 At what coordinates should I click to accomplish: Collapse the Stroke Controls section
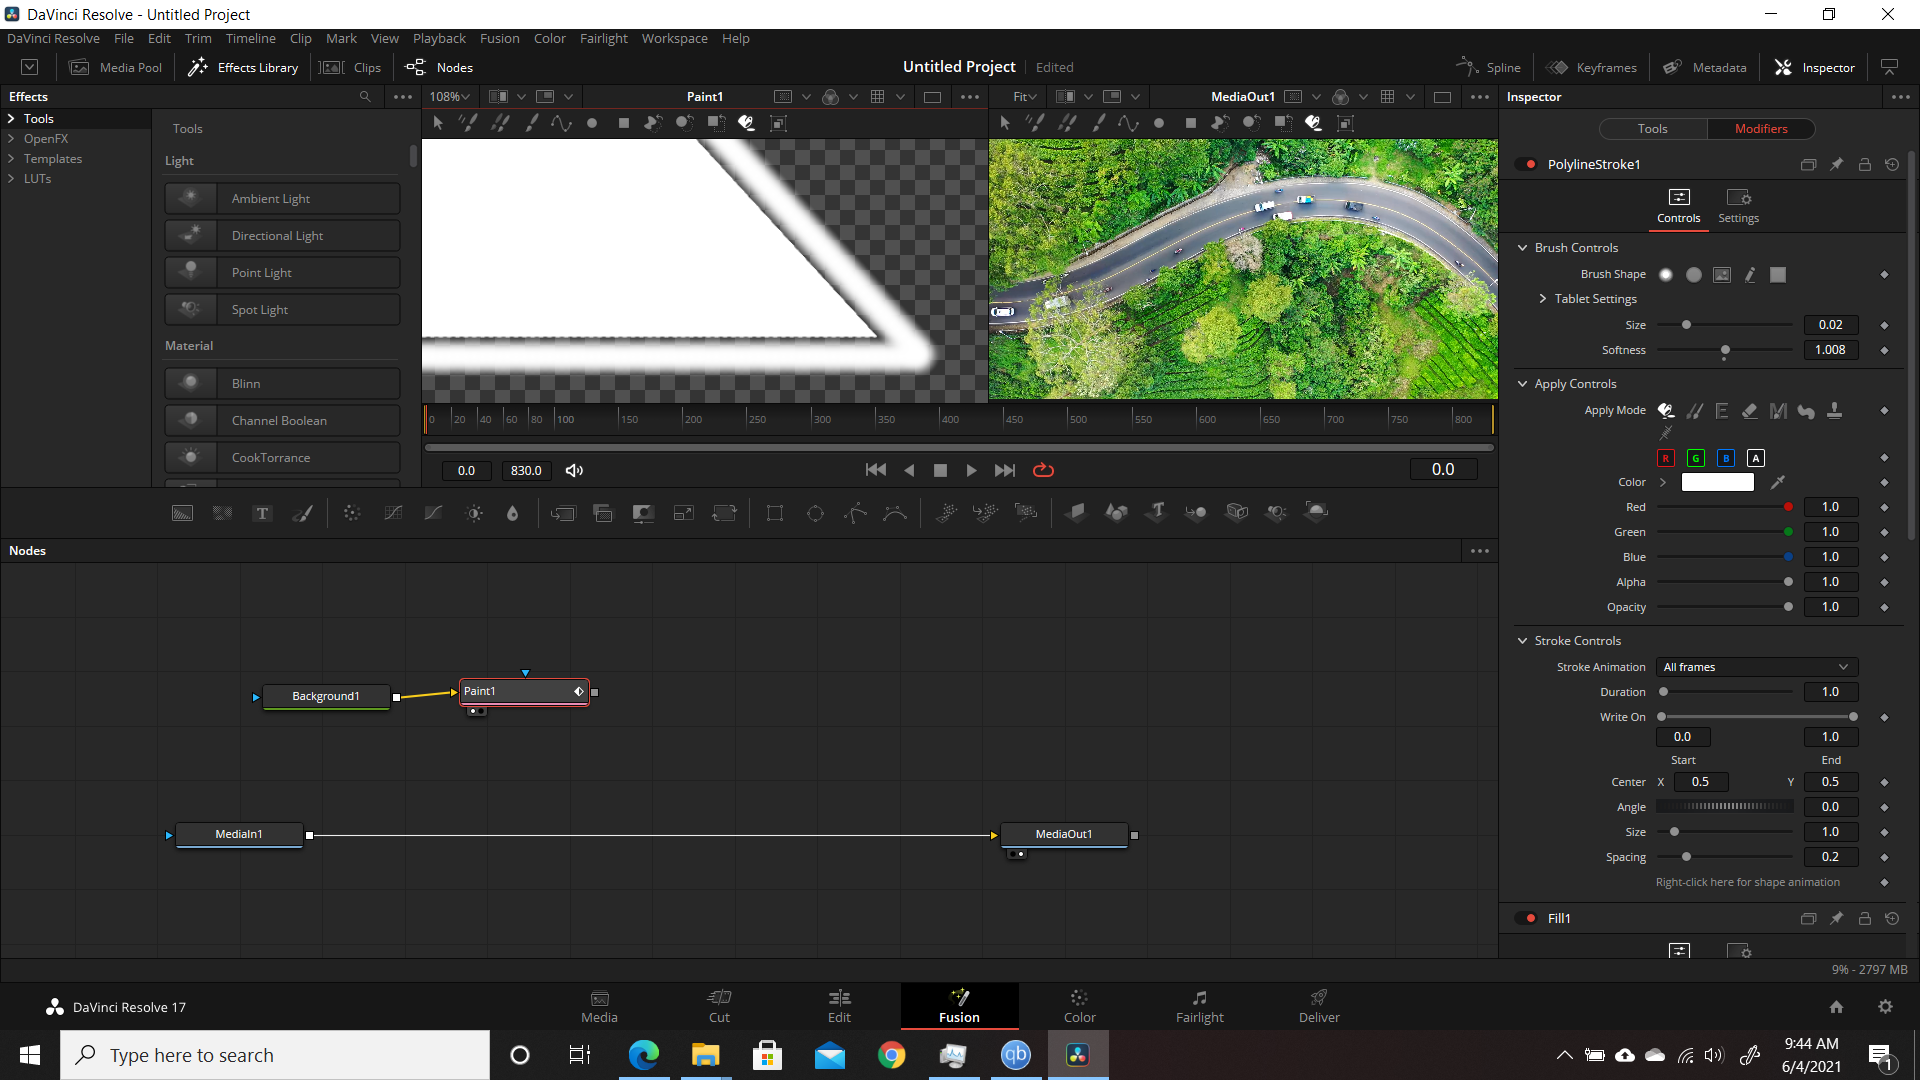pyautogui.click(x=1523, y=641)
